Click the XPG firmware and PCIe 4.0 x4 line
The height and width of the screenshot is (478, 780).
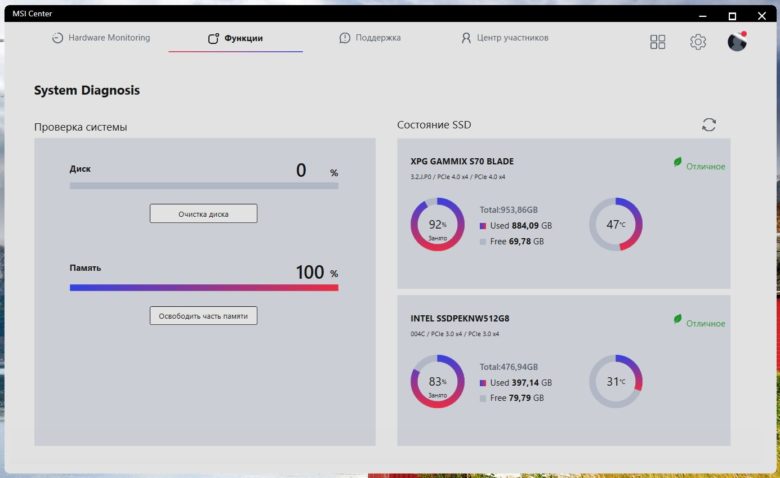pyautogui.click(x=458, y=177)
